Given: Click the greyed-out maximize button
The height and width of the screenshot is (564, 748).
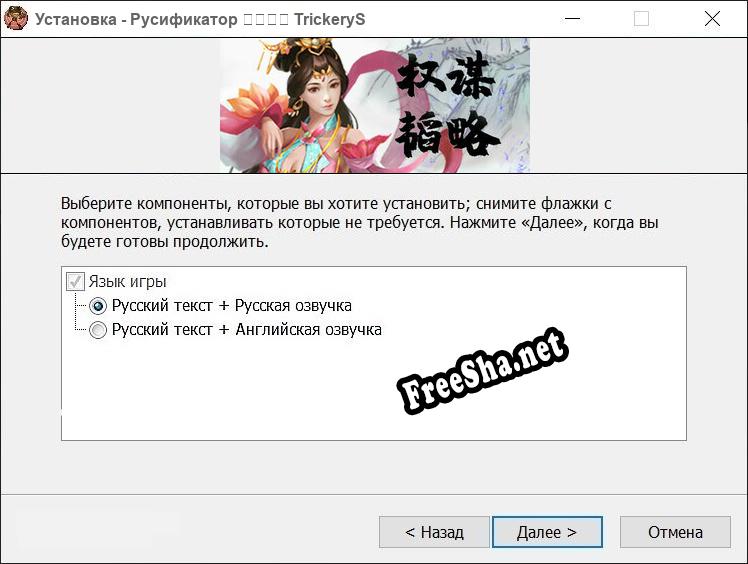Looking at the screenshot, I should click(x=641, y=18).
